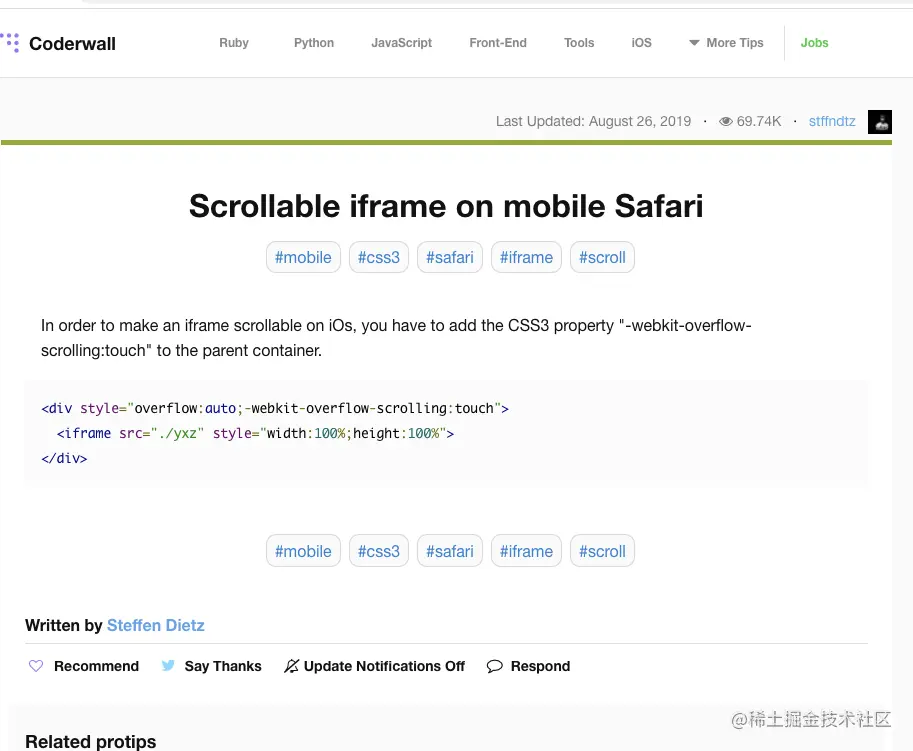Click the article title 'Scrollable iframe on mobile Safari'
The height and width of the screenshot is (751, 913).
coord(446,206)
